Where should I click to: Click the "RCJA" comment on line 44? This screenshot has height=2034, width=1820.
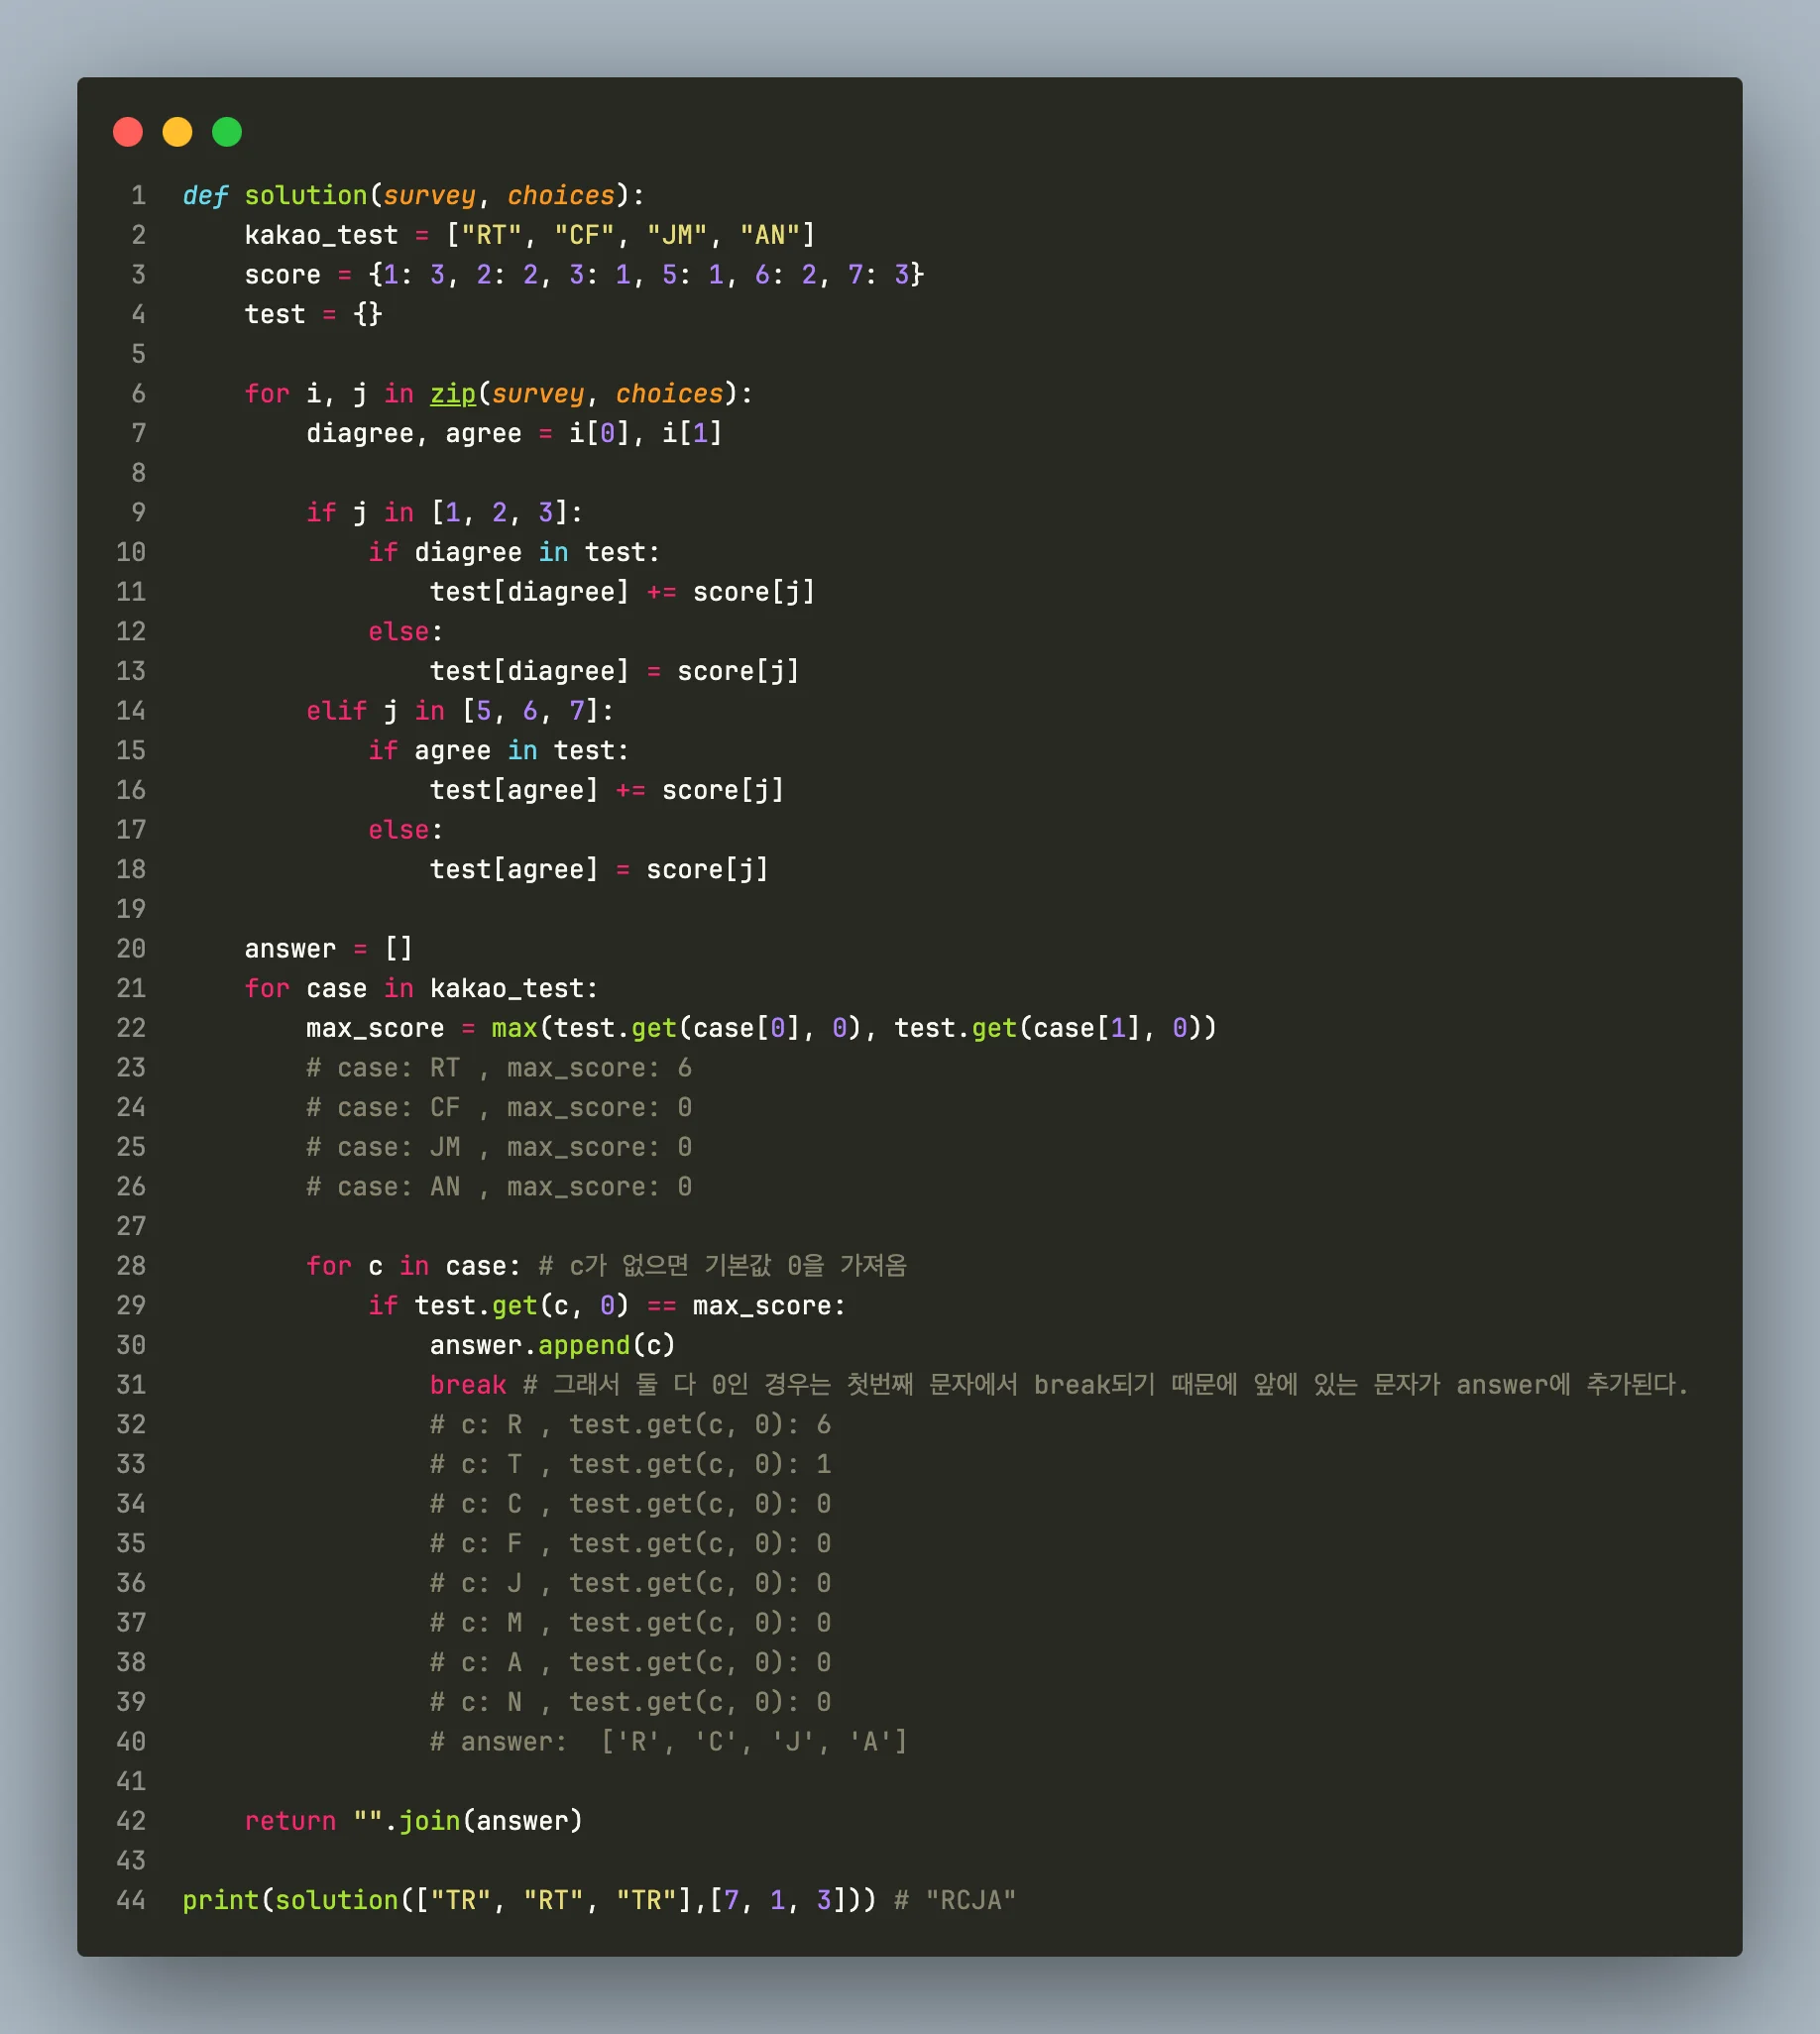click(955, 1900)
